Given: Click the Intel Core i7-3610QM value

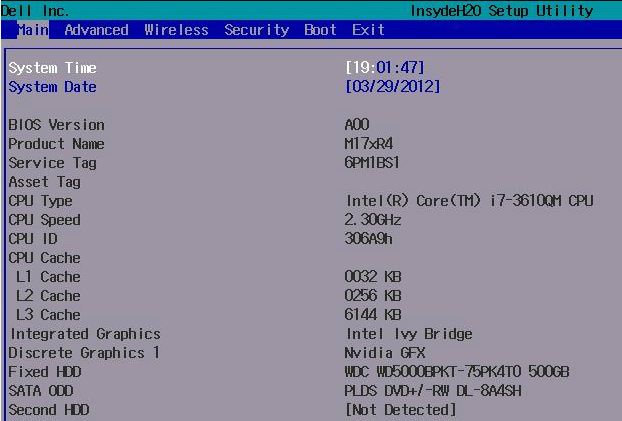Looking at the screenshot, I should 470,201.
